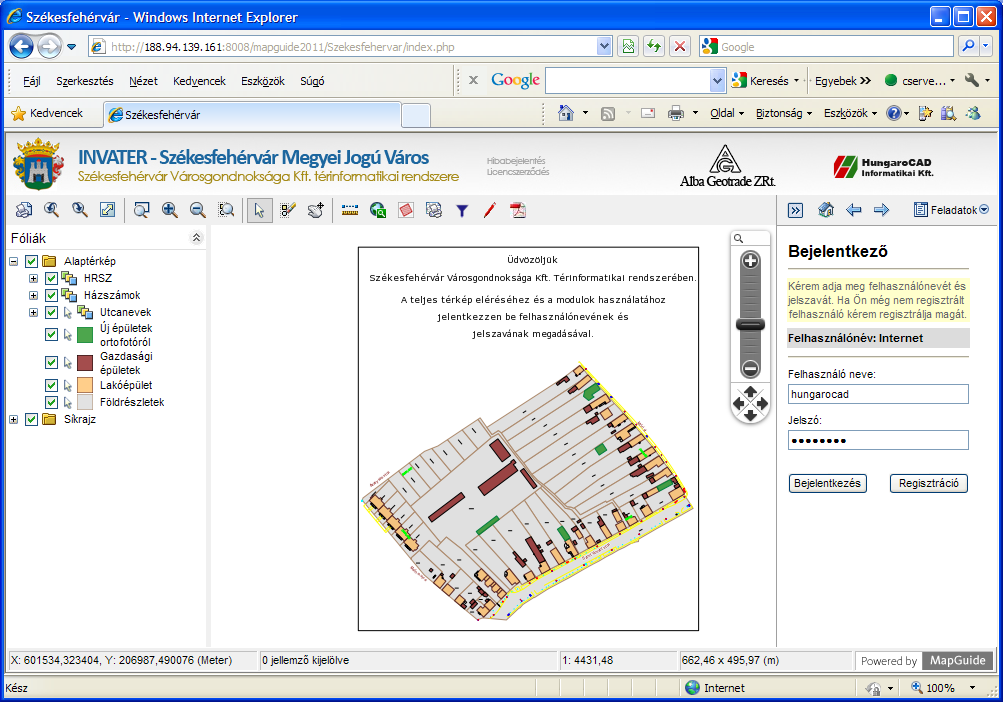
Task: Open the blue funnel filter tool
Action: [462, 210]
